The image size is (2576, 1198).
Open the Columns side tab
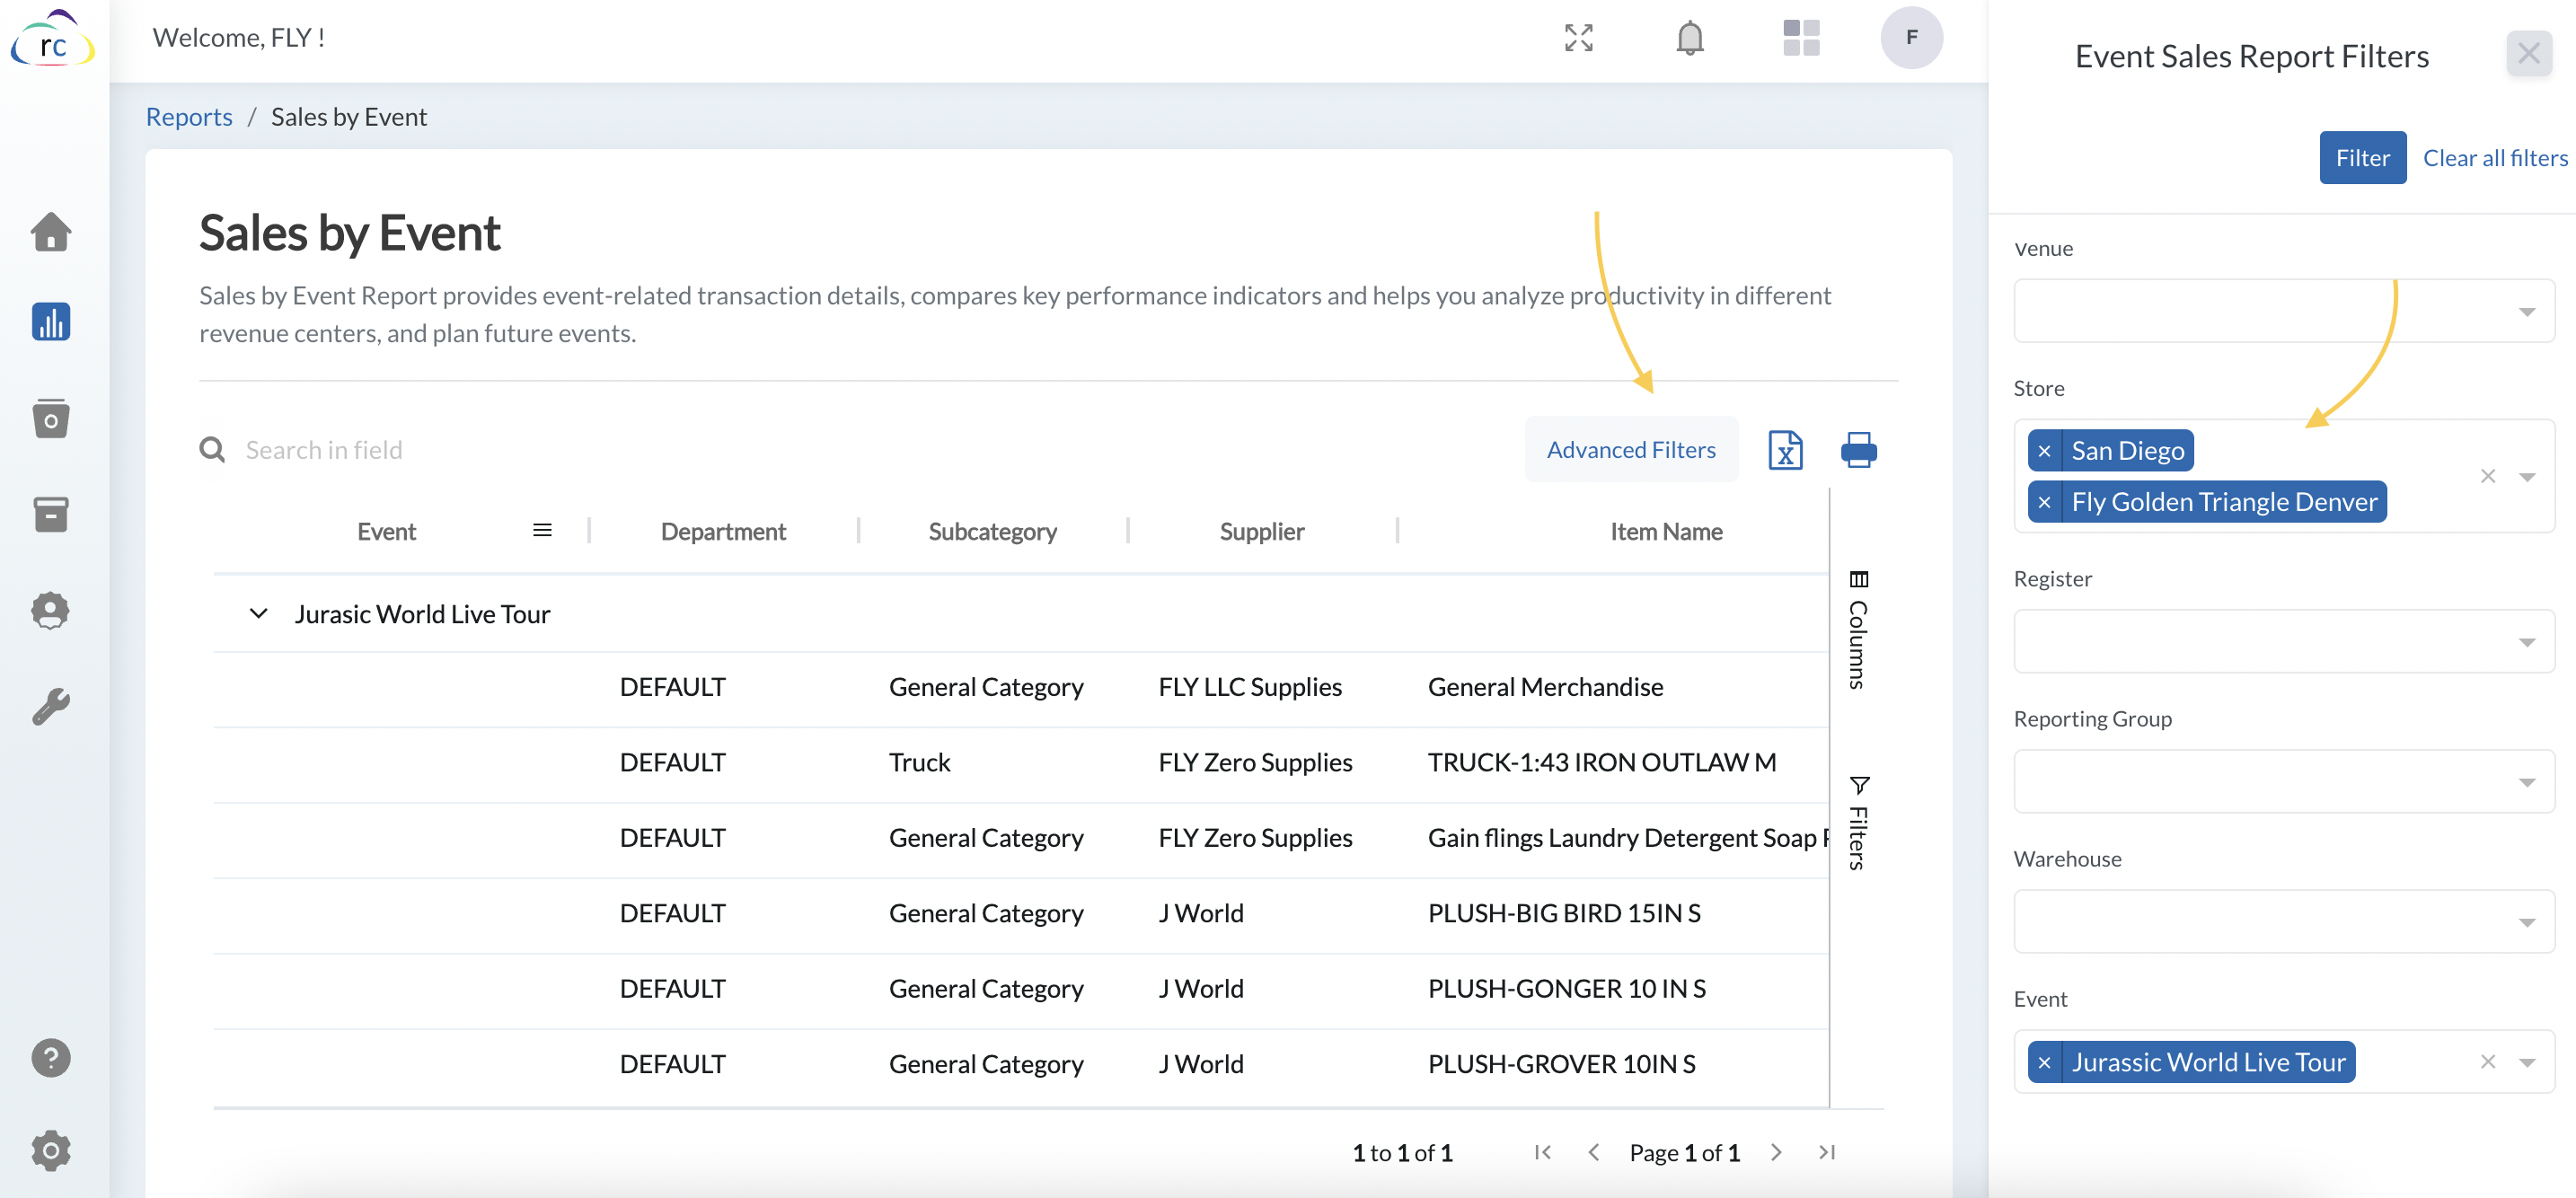point(1858,630)
